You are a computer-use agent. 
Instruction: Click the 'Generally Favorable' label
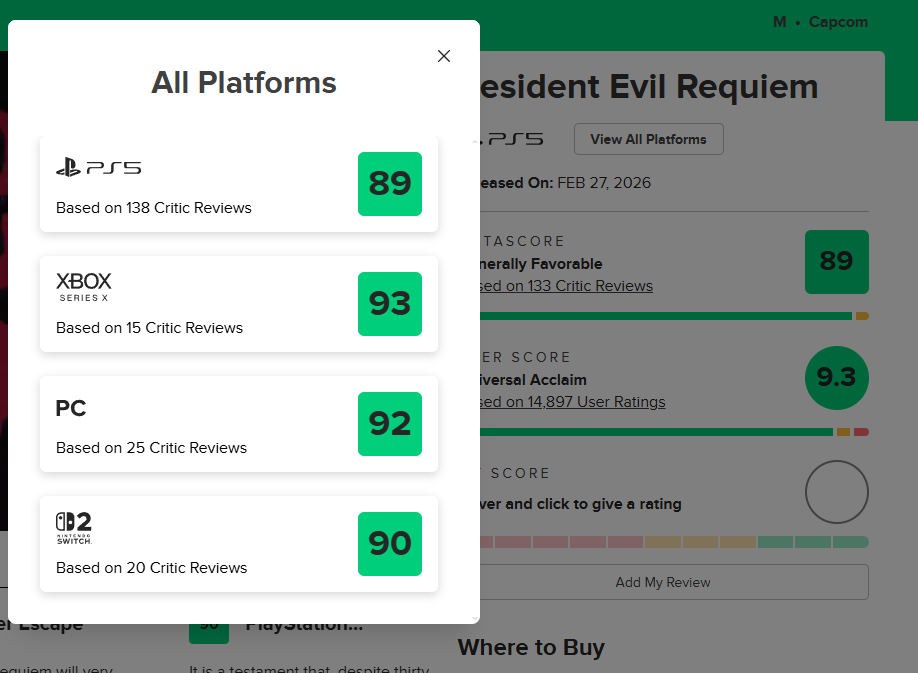coord(541,264)
